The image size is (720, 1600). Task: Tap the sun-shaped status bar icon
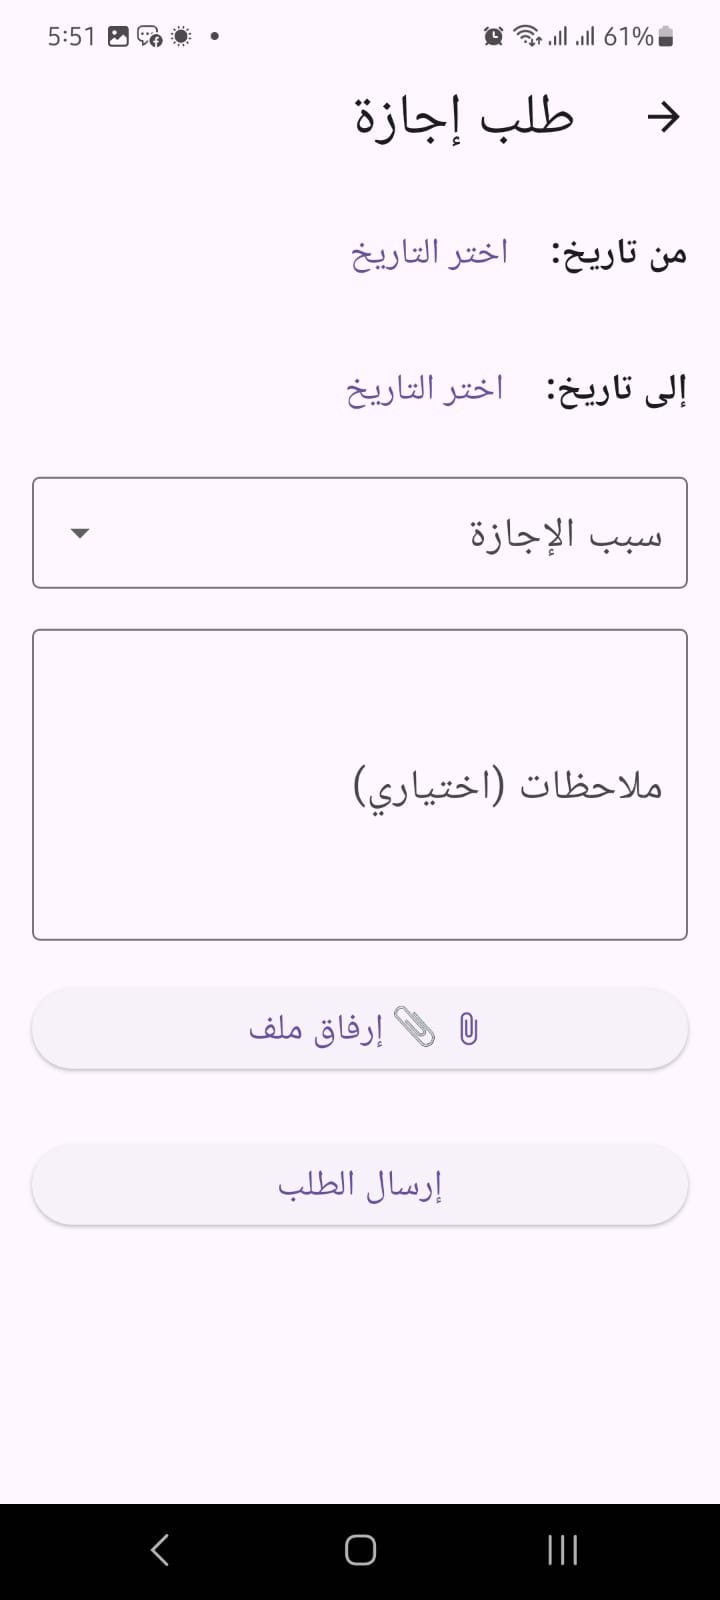point(181,37)
